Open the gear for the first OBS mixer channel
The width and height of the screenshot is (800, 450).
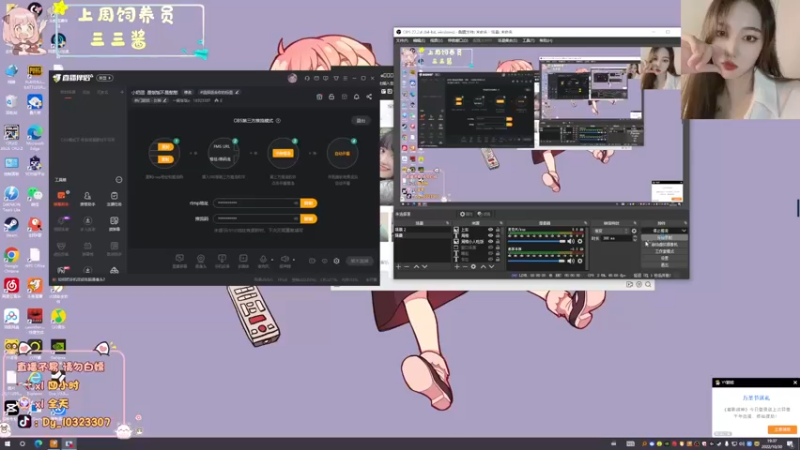(x=580, y=241)
